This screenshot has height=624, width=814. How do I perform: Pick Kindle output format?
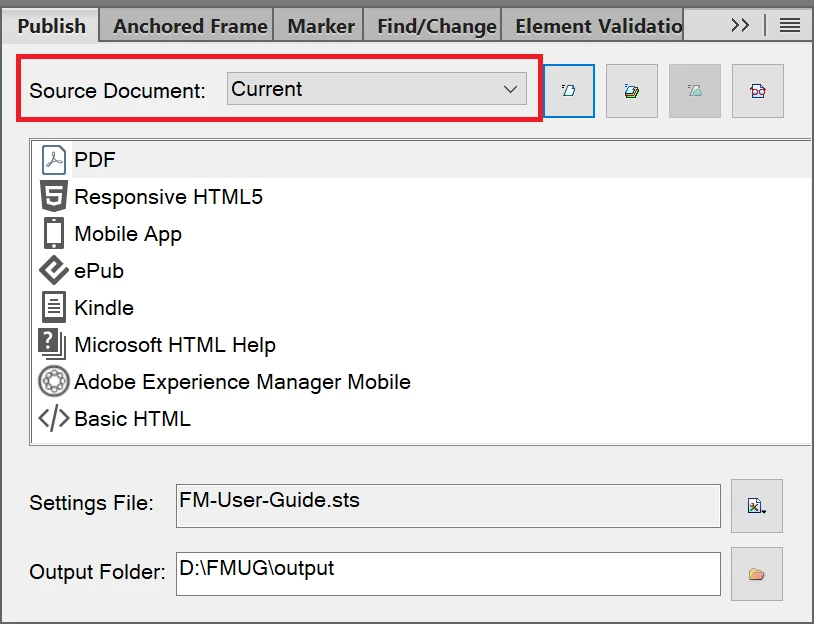[422, 307]
